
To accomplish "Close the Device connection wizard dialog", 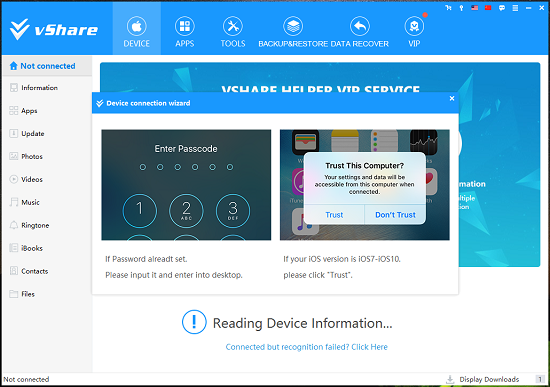I will point(452,99).
